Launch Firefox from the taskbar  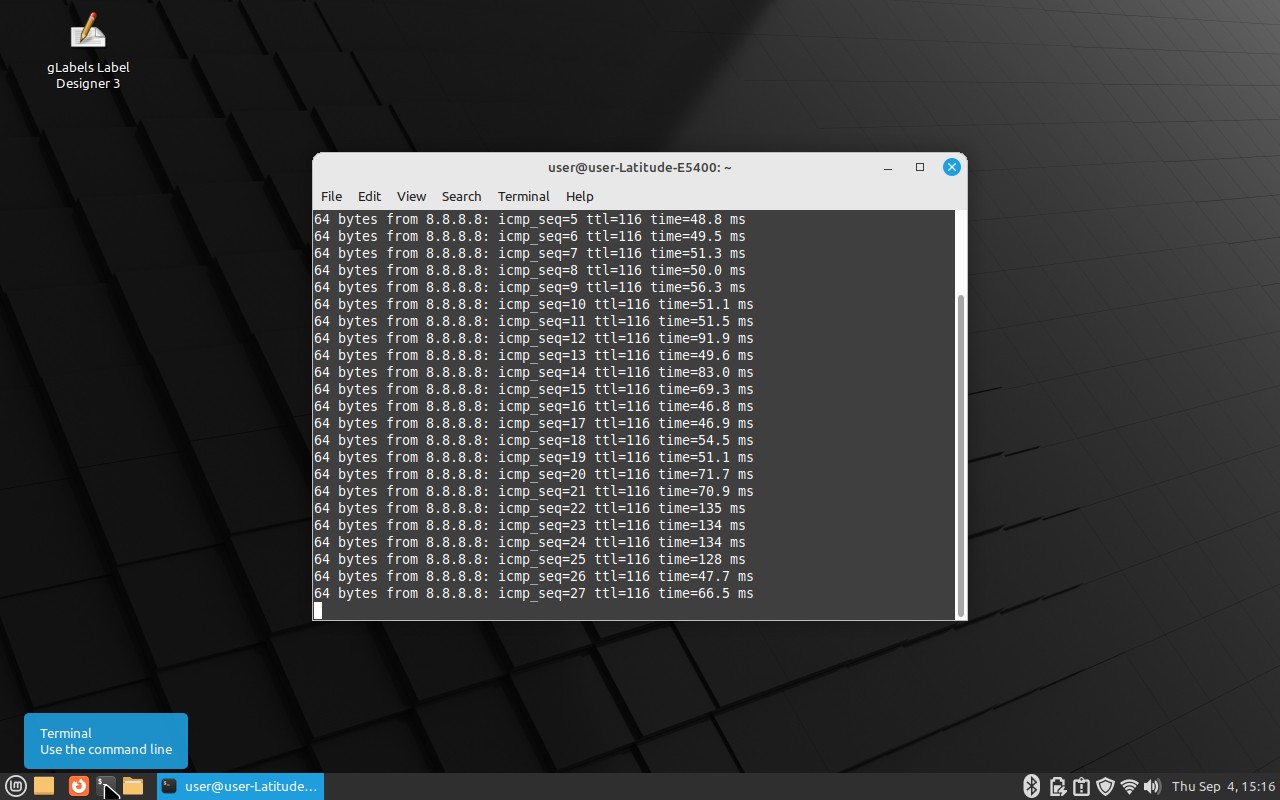pos(78,786)
